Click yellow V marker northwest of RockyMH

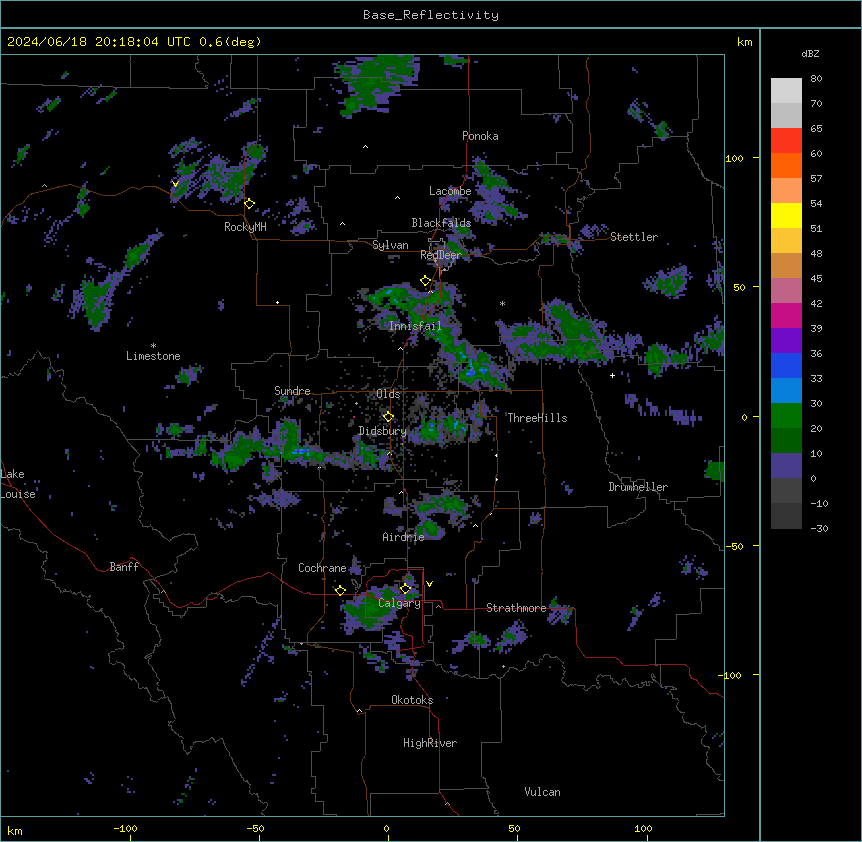point(175,184)
